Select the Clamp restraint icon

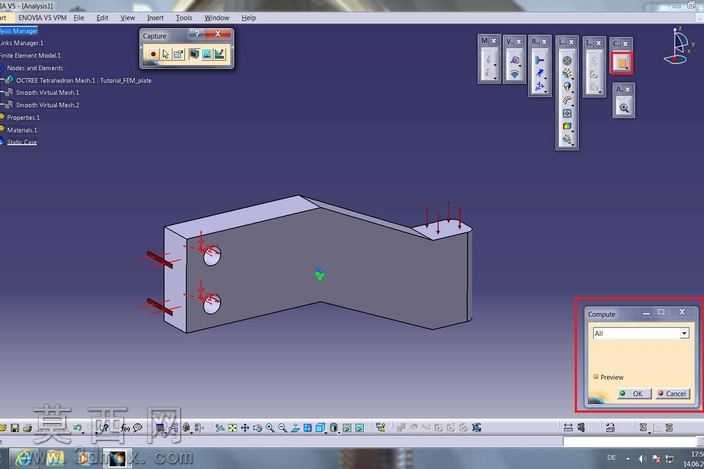pyautogui.click(x=539, y=61)
